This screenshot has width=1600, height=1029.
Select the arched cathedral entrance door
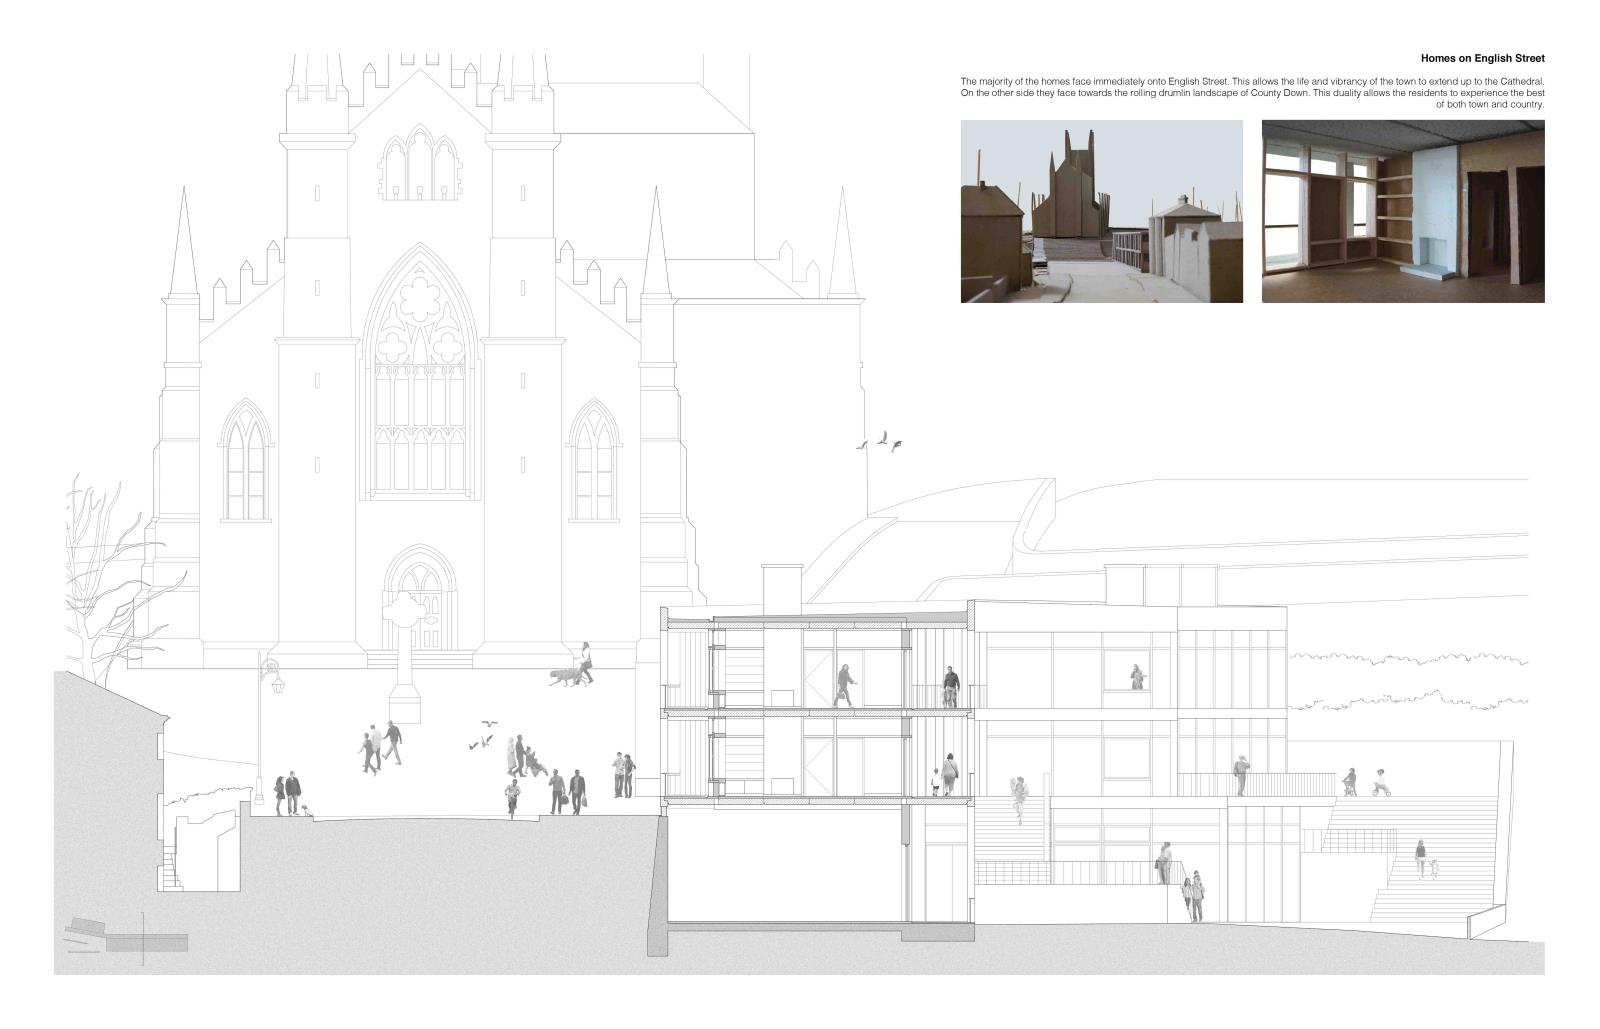click(x=421, y=598)
